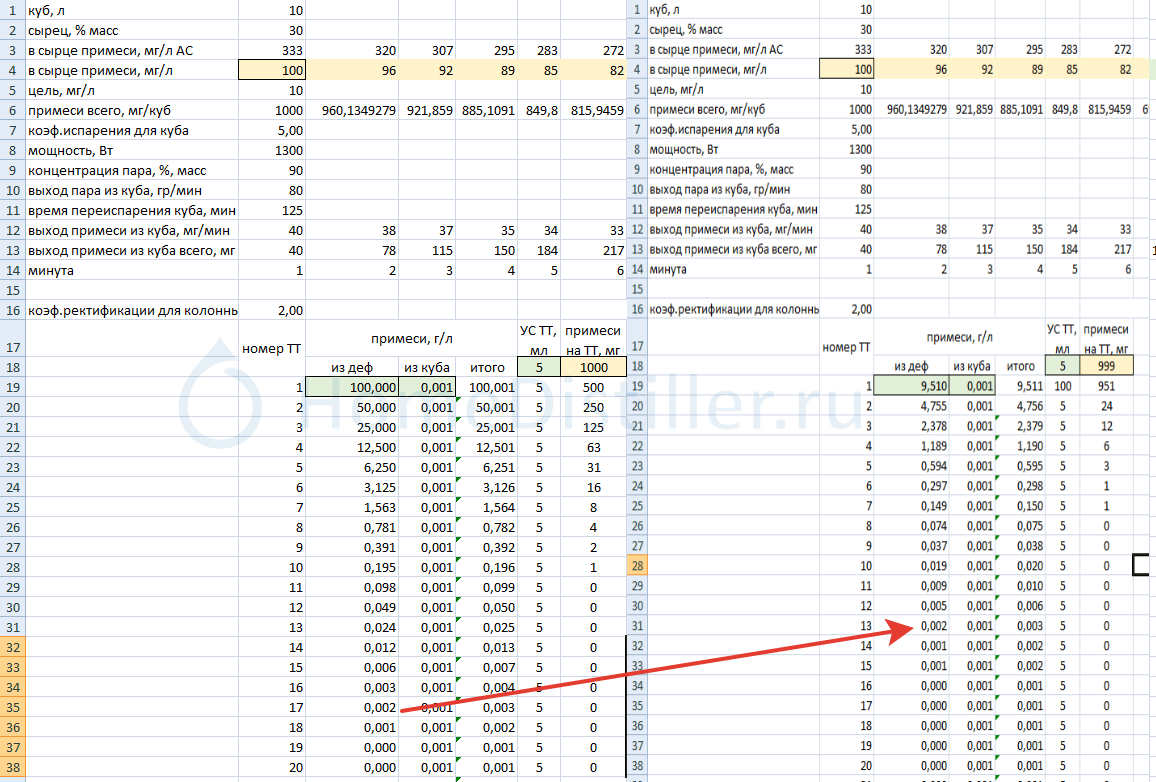This screenshot has height=782, width=1156.
Task: Select 'минута' label in left sheet
Action: (x=51, y=270)
